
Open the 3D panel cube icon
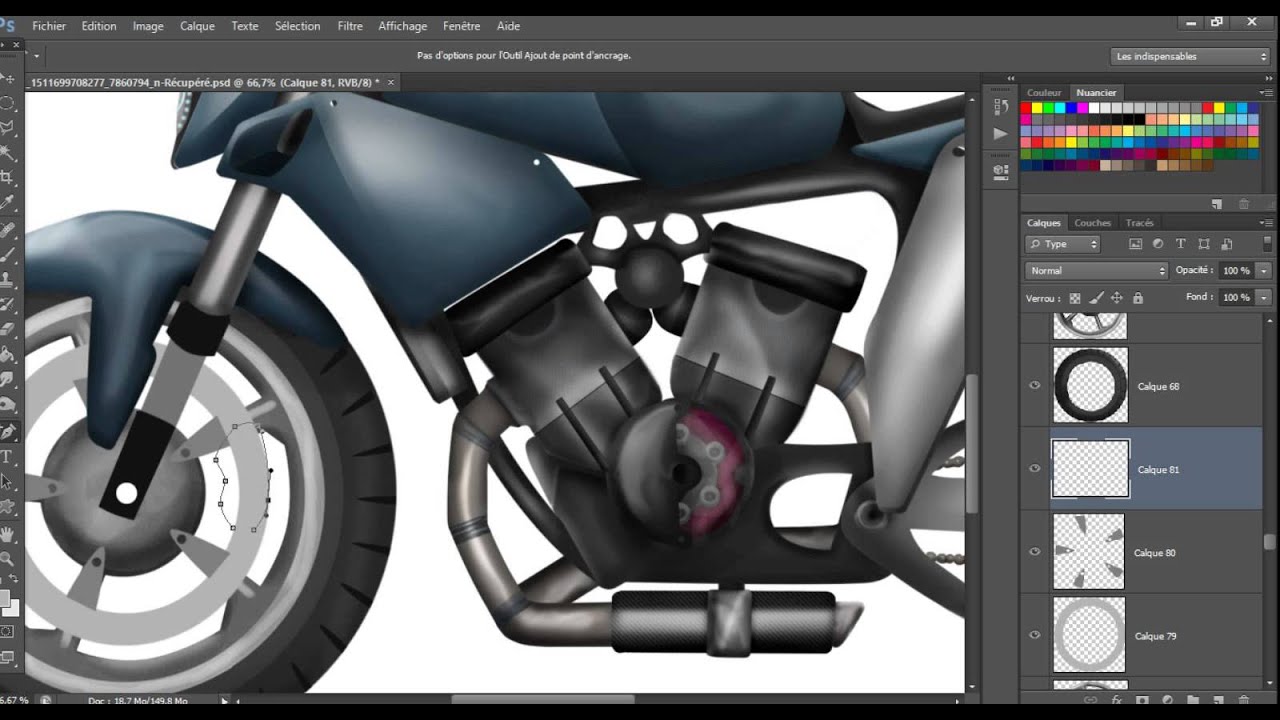1000,171
